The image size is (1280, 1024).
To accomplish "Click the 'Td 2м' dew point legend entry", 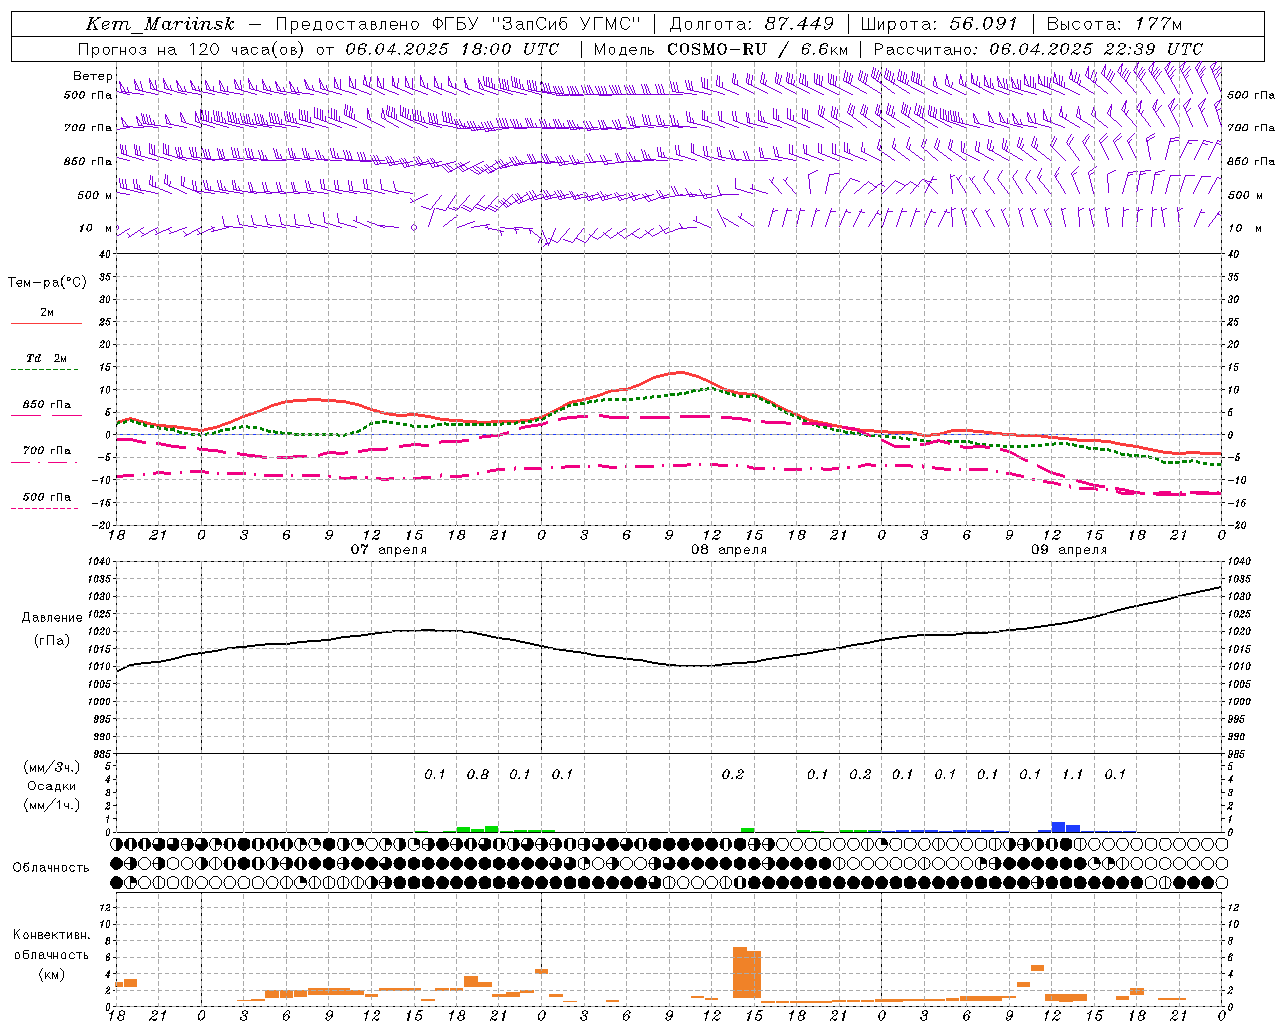I will (x=46, y=358).
